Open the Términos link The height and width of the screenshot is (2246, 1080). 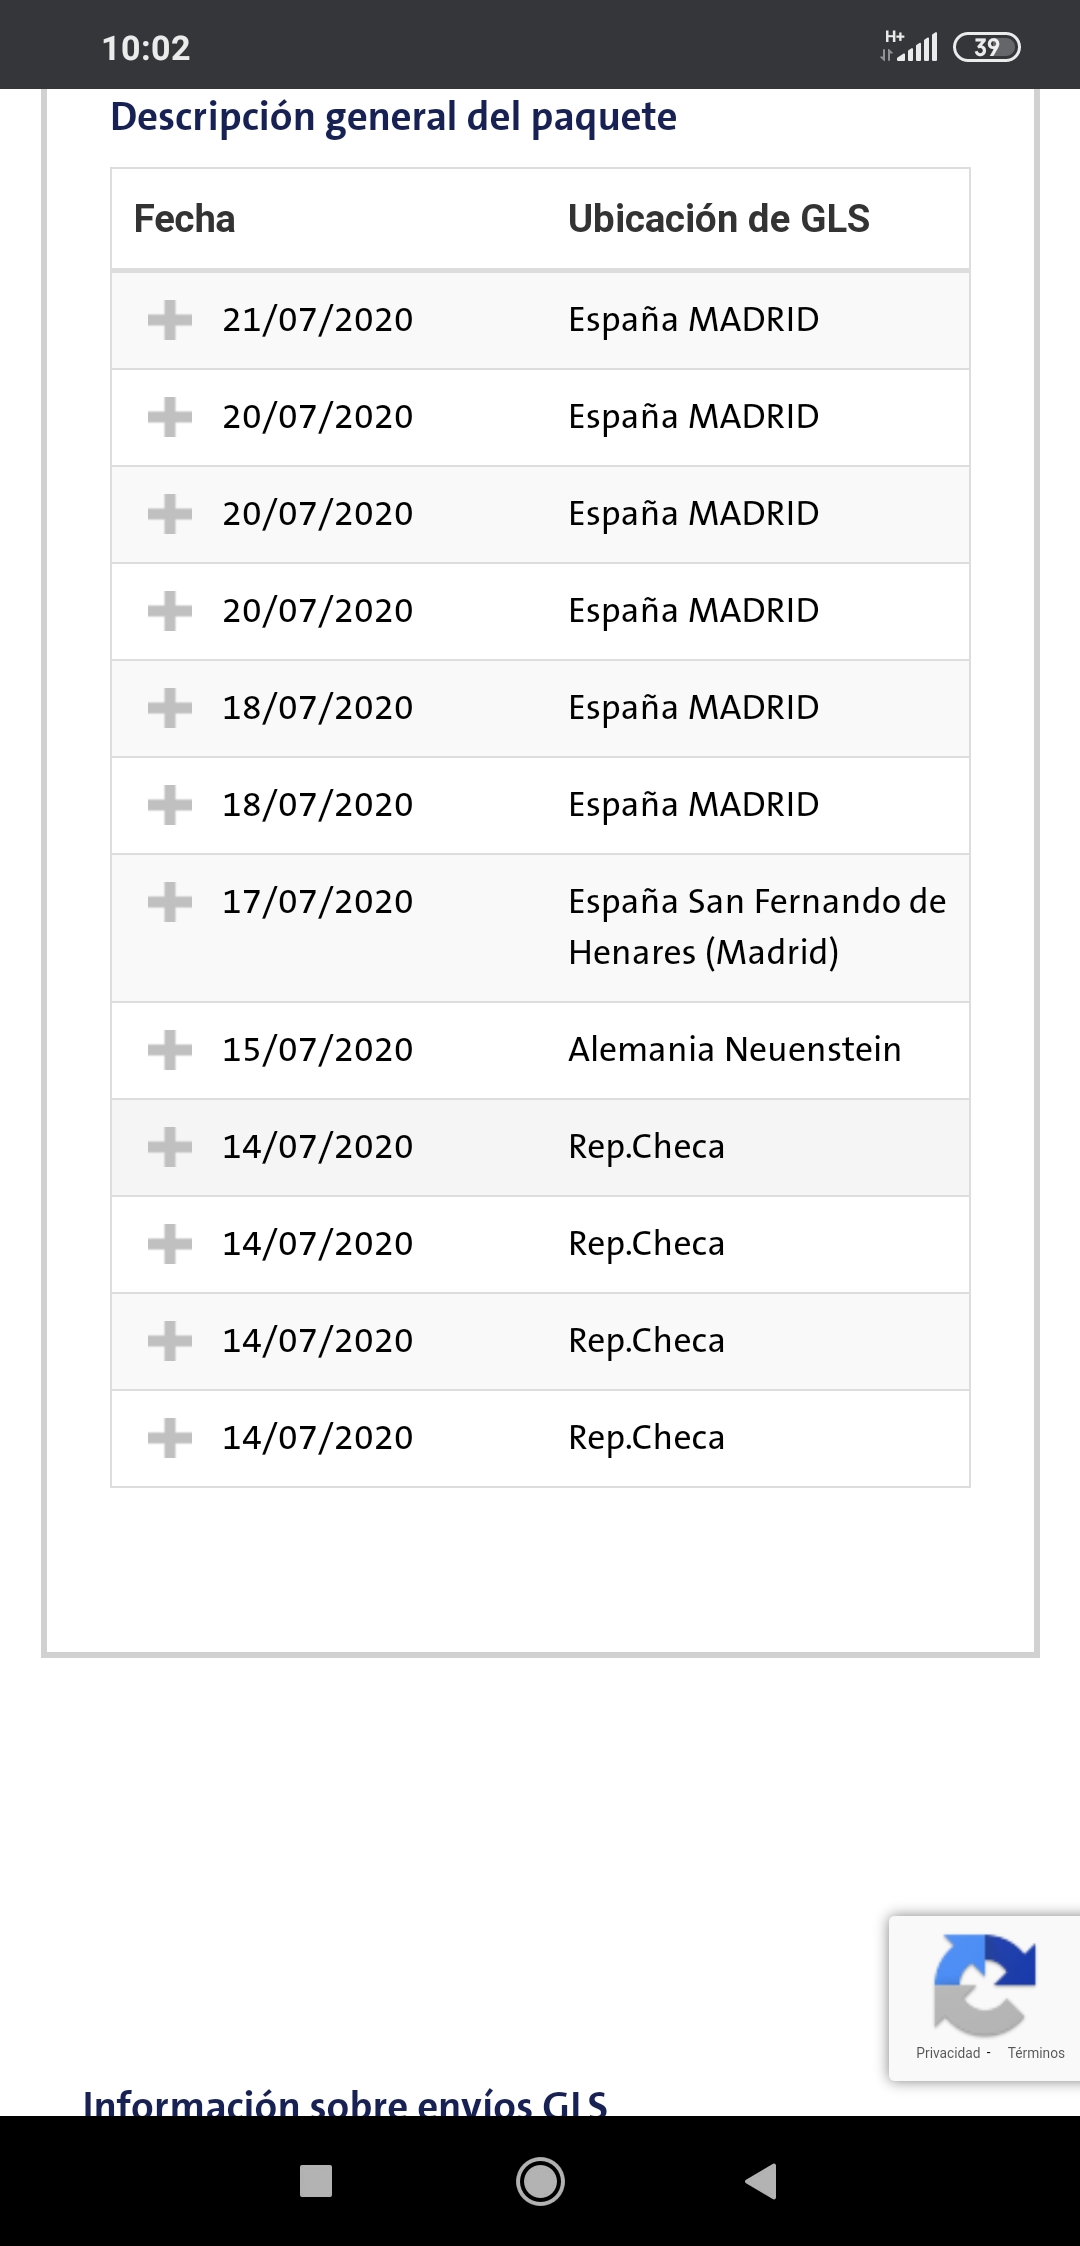[1036, 2053]
